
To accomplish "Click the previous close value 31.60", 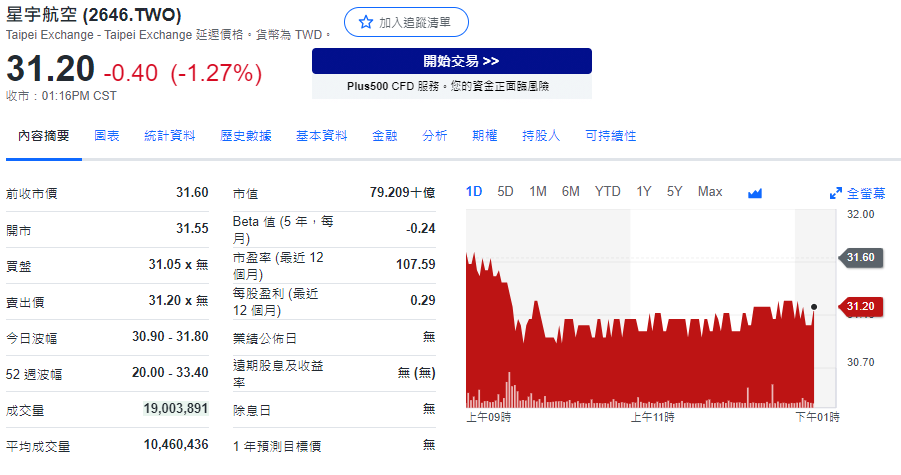I will click(192, 192).
